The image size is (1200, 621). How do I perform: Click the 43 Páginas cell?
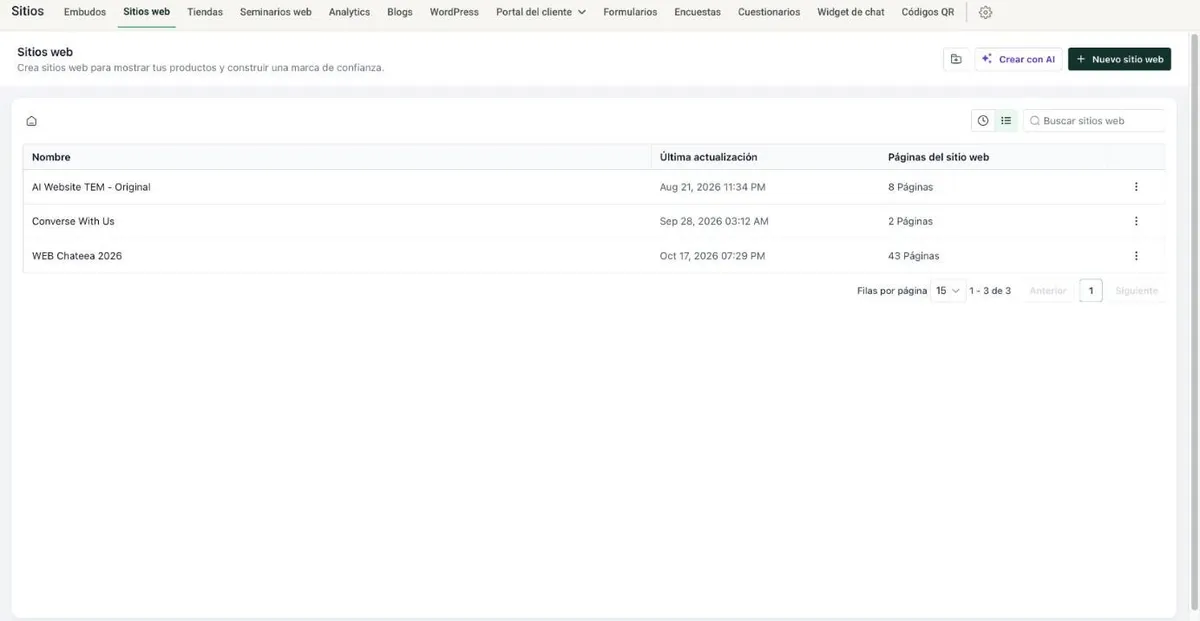click(x=913, y=256)
